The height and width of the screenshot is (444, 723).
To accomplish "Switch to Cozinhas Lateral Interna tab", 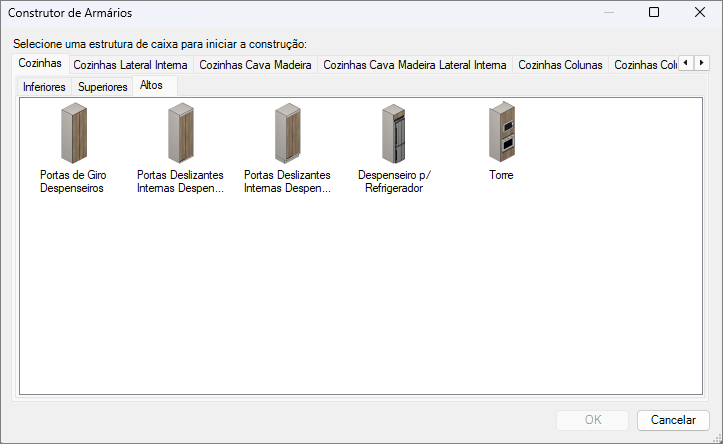I will point(130,65).
